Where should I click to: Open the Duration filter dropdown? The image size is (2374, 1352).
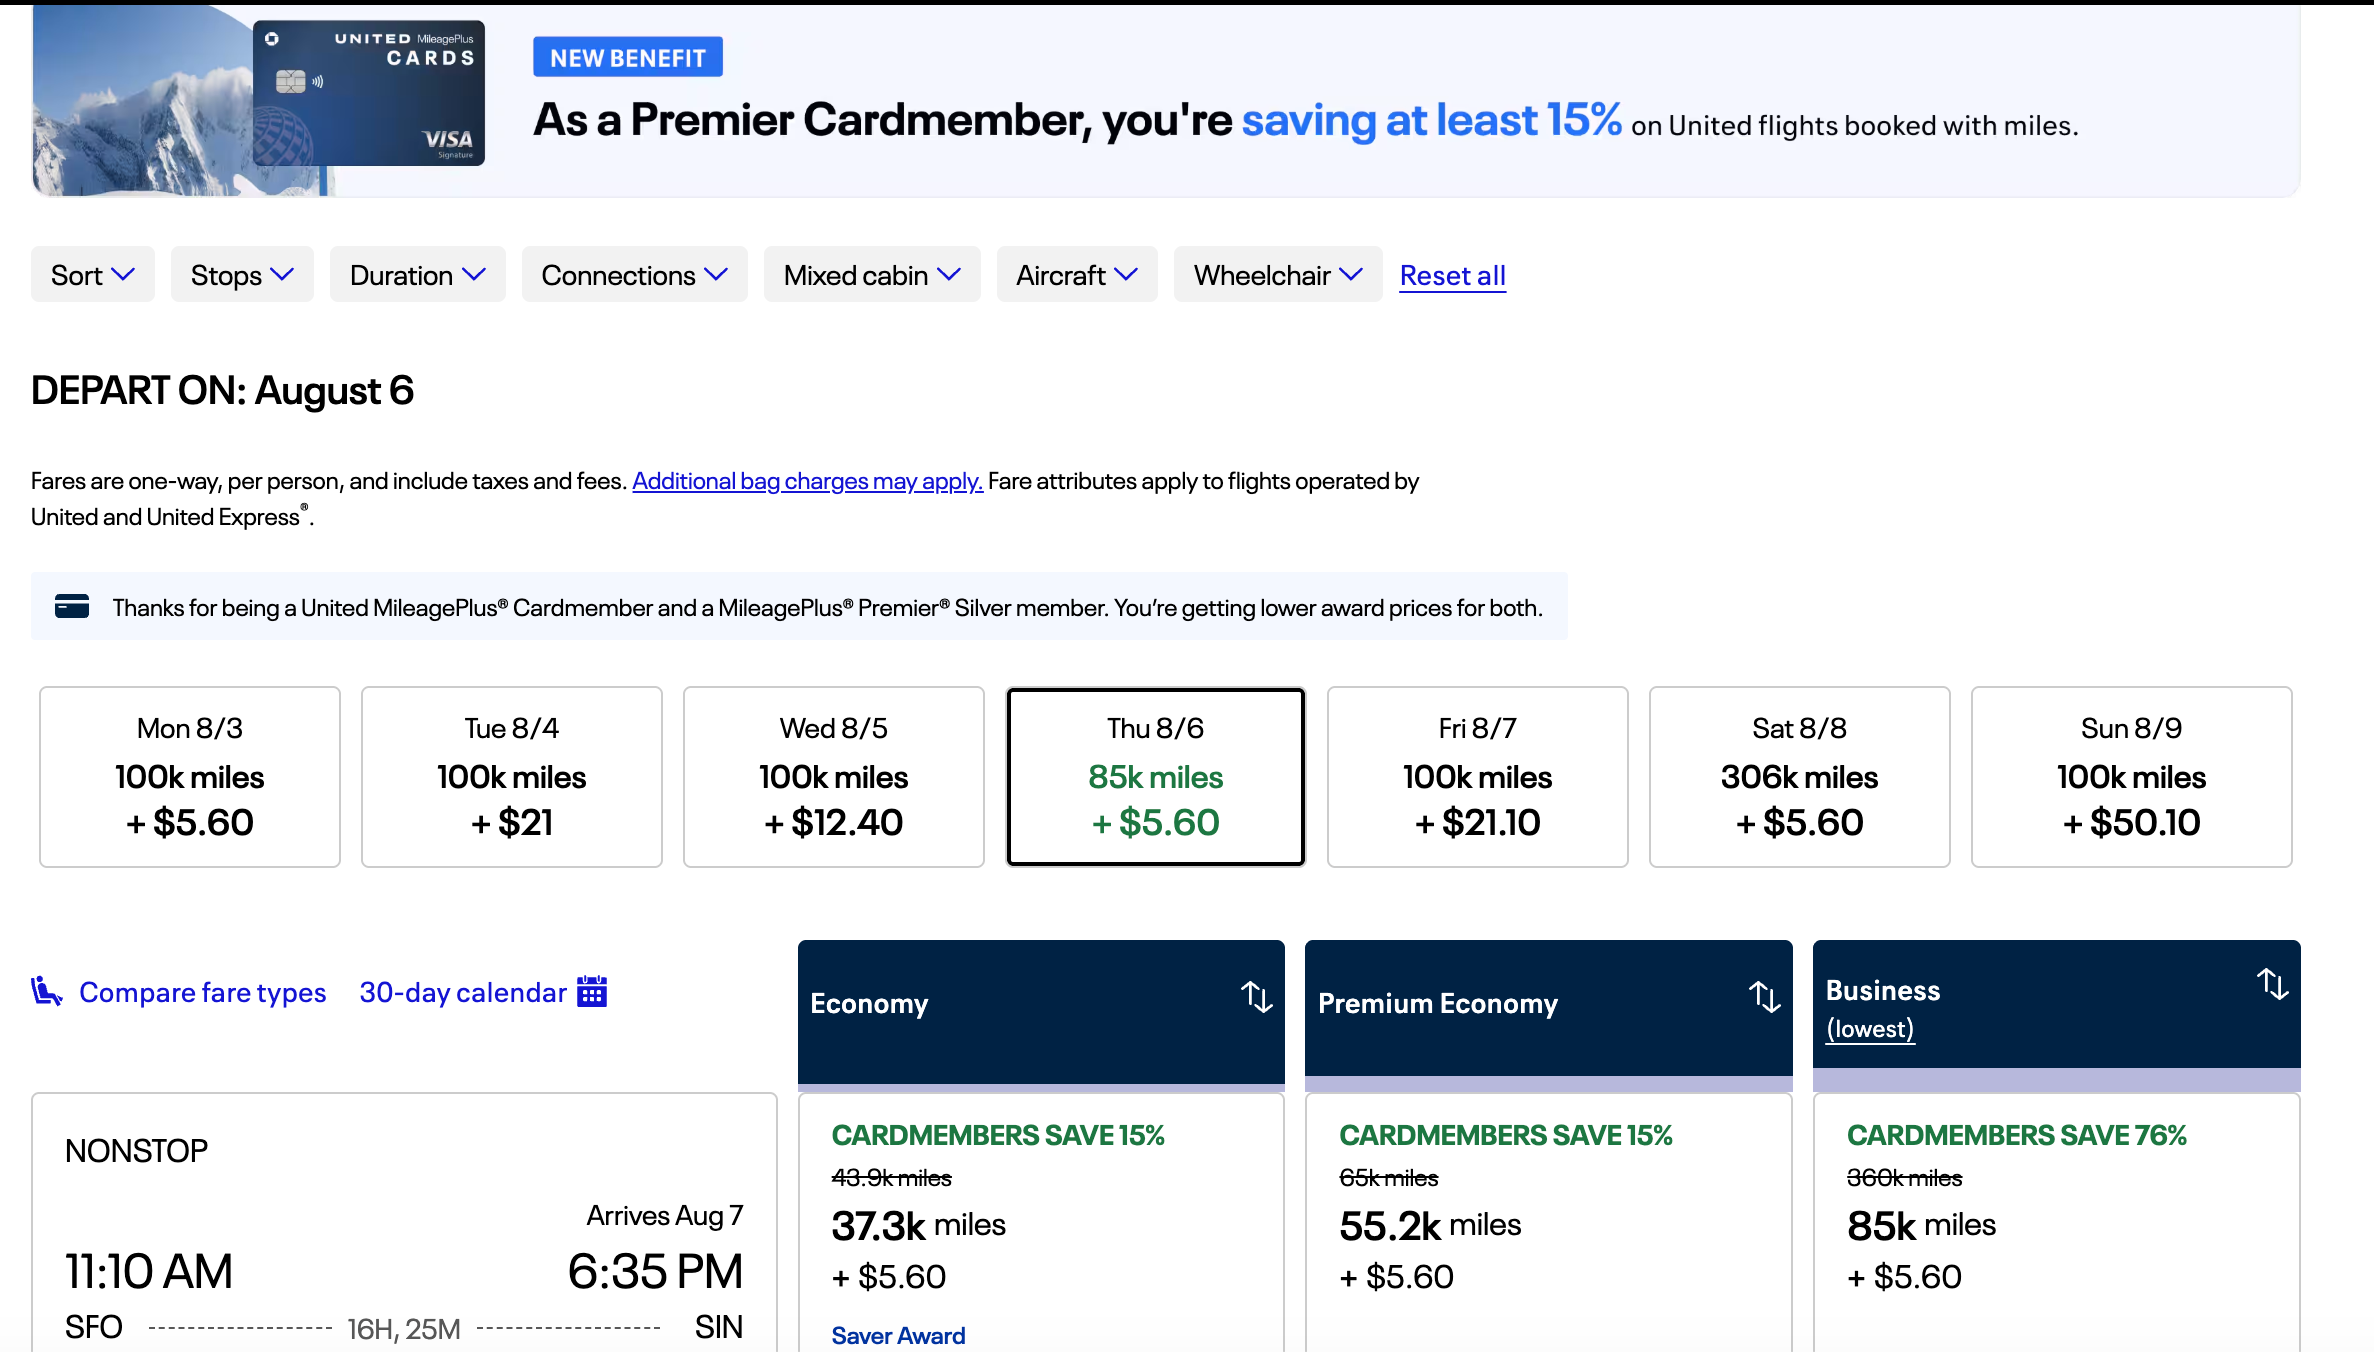click(x=418, y=275)
